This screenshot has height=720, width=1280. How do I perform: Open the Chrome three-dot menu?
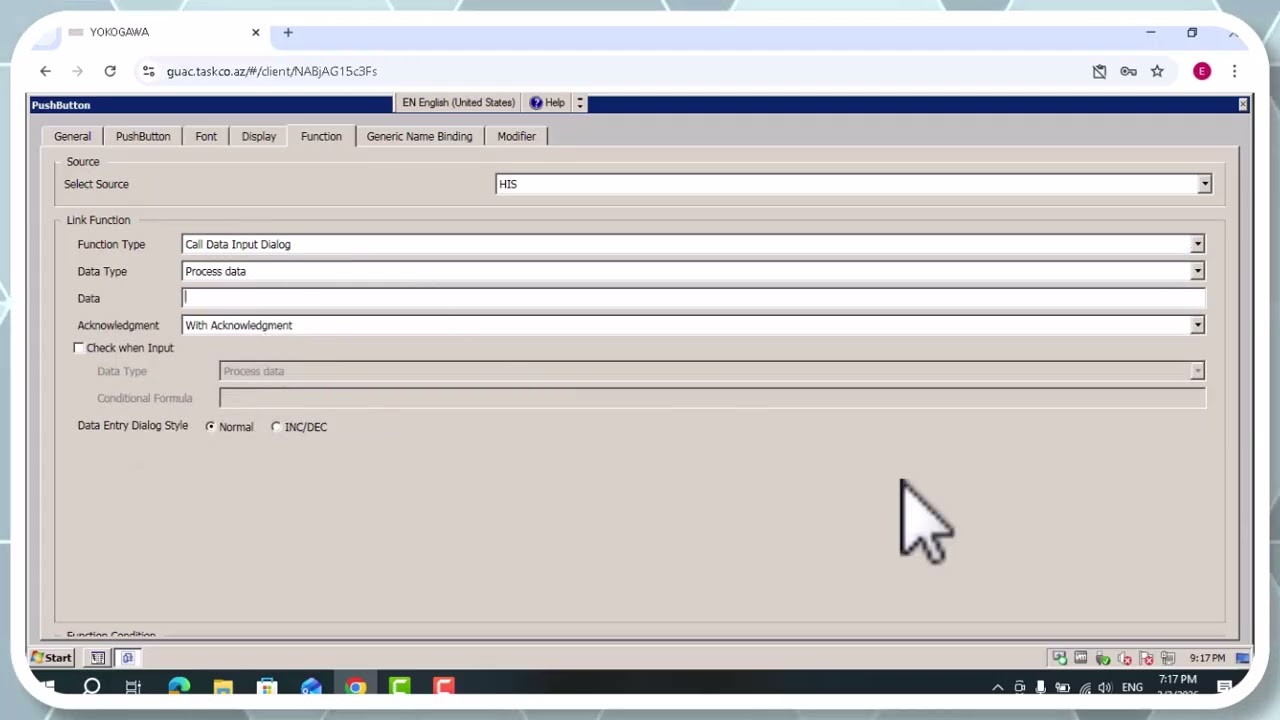[1234, 71]
